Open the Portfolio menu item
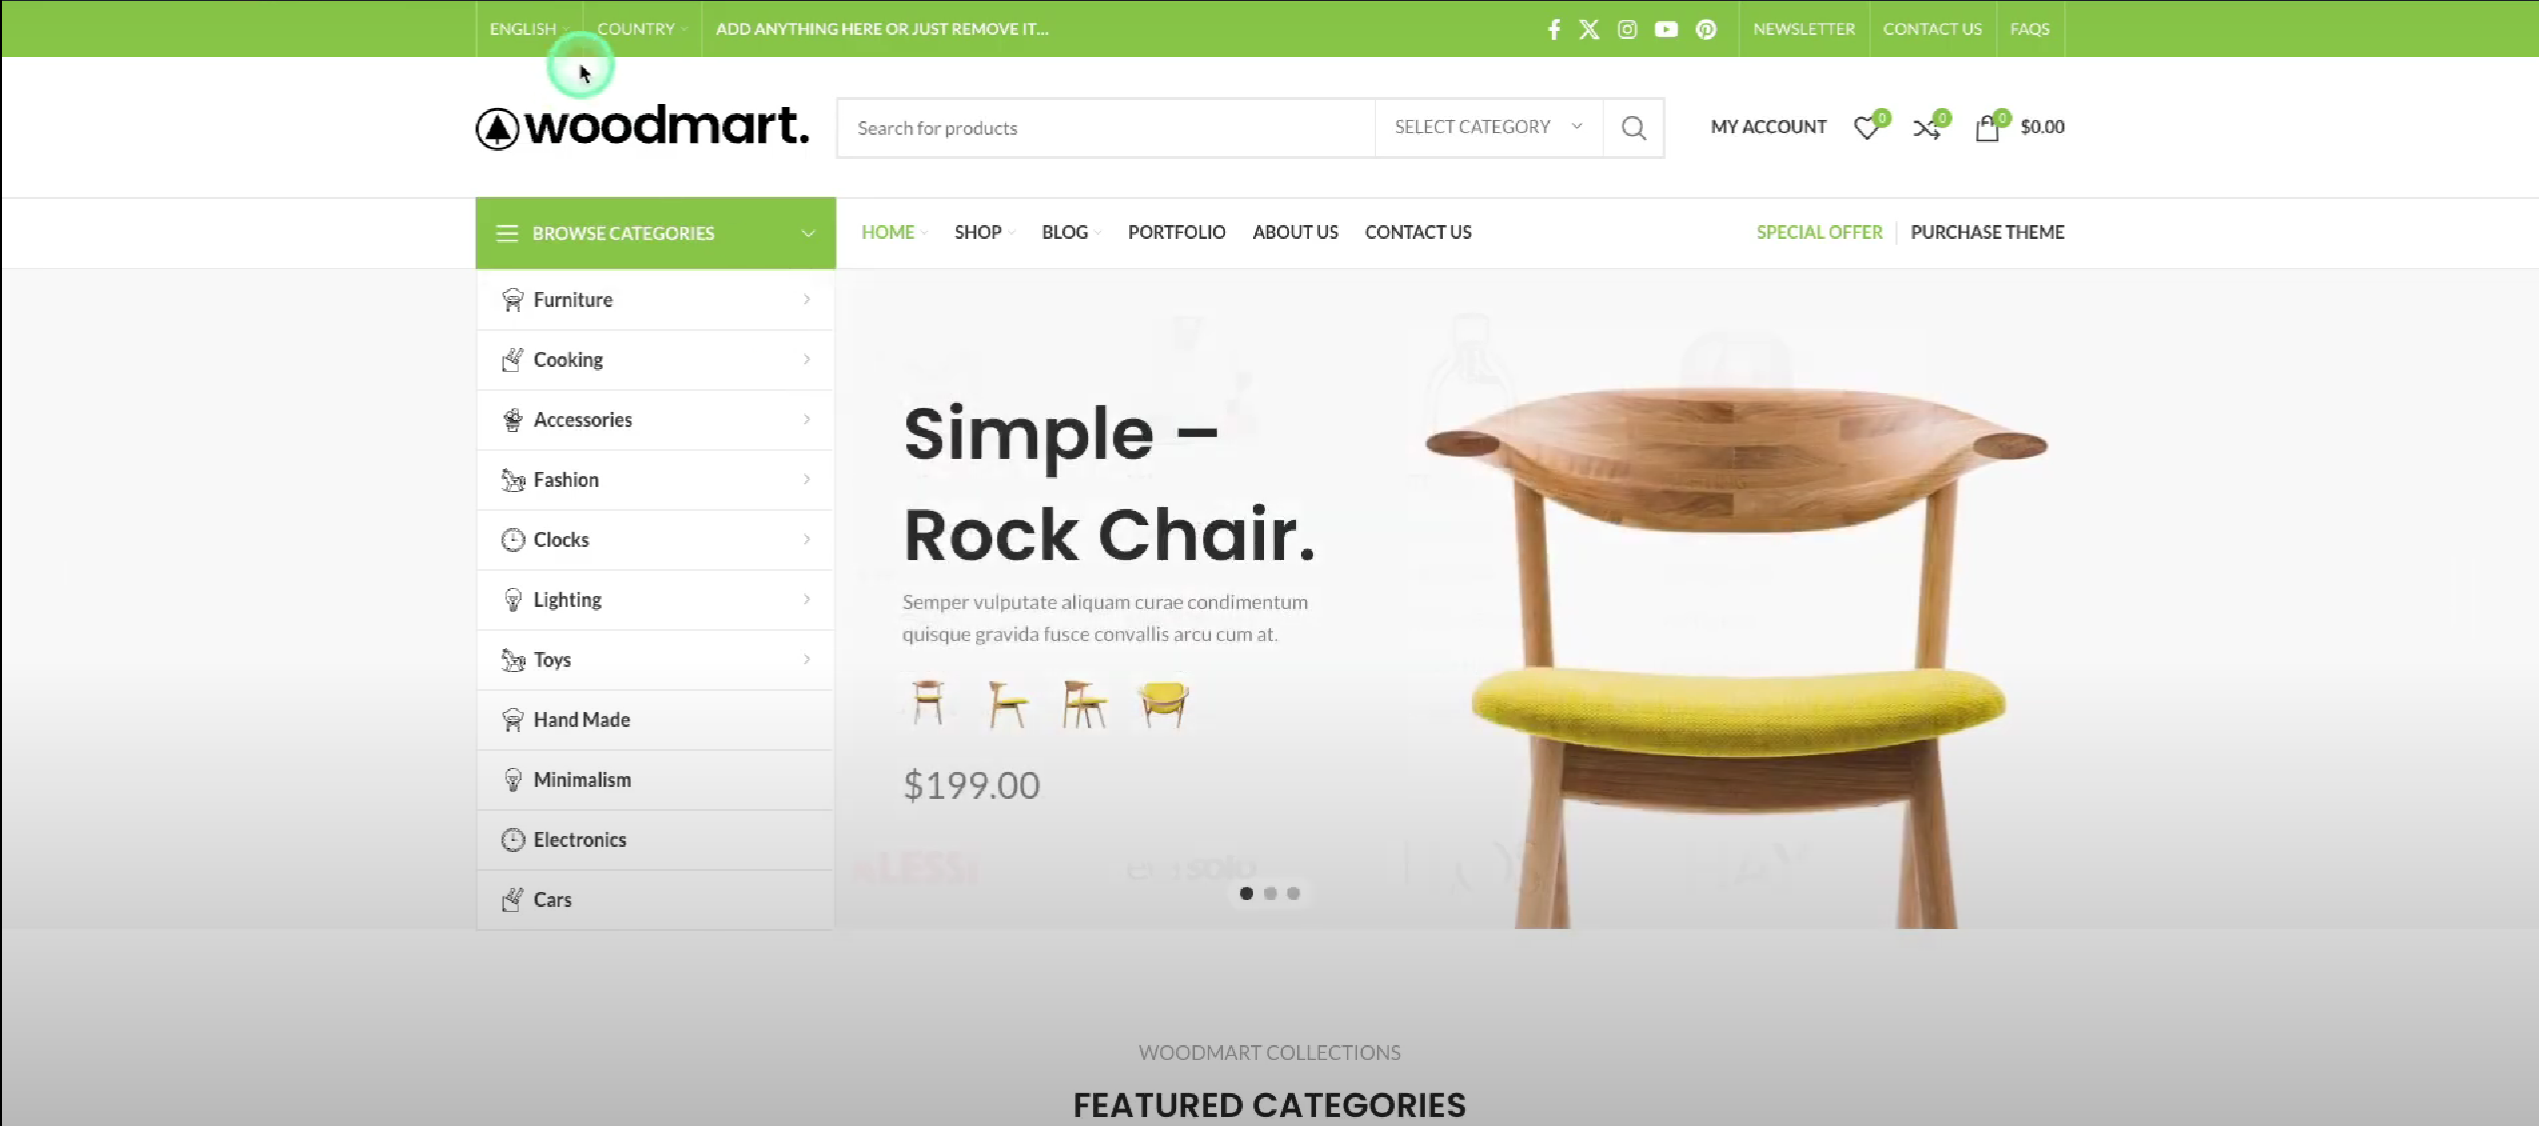Image resolution: width=2539 pixels, height=1126 pixels. 1176,232
